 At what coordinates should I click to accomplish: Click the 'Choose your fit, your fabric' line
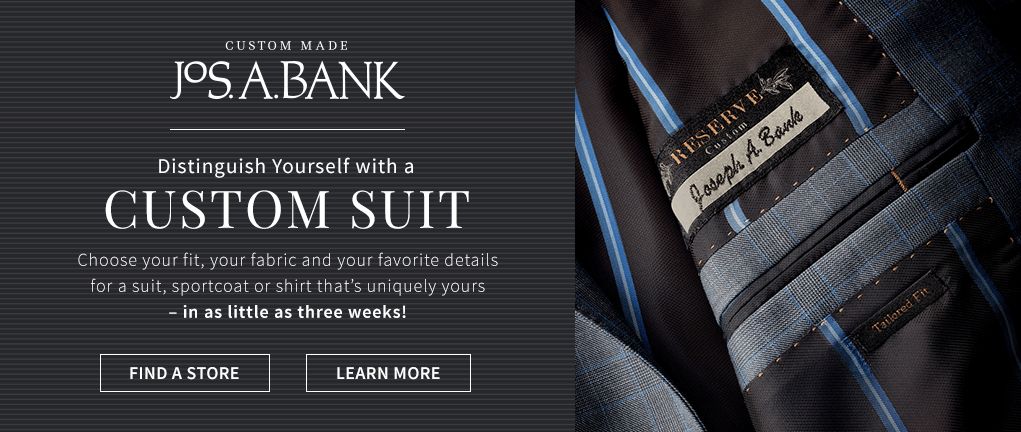(x=288, y=261)
